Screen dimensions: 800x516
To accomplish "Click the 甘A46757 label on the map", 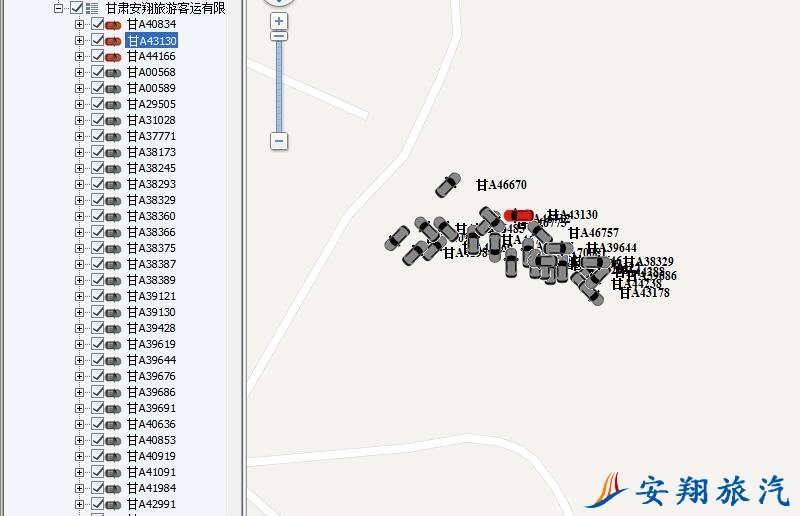I will pyautogui.click(x=594, y=233).
